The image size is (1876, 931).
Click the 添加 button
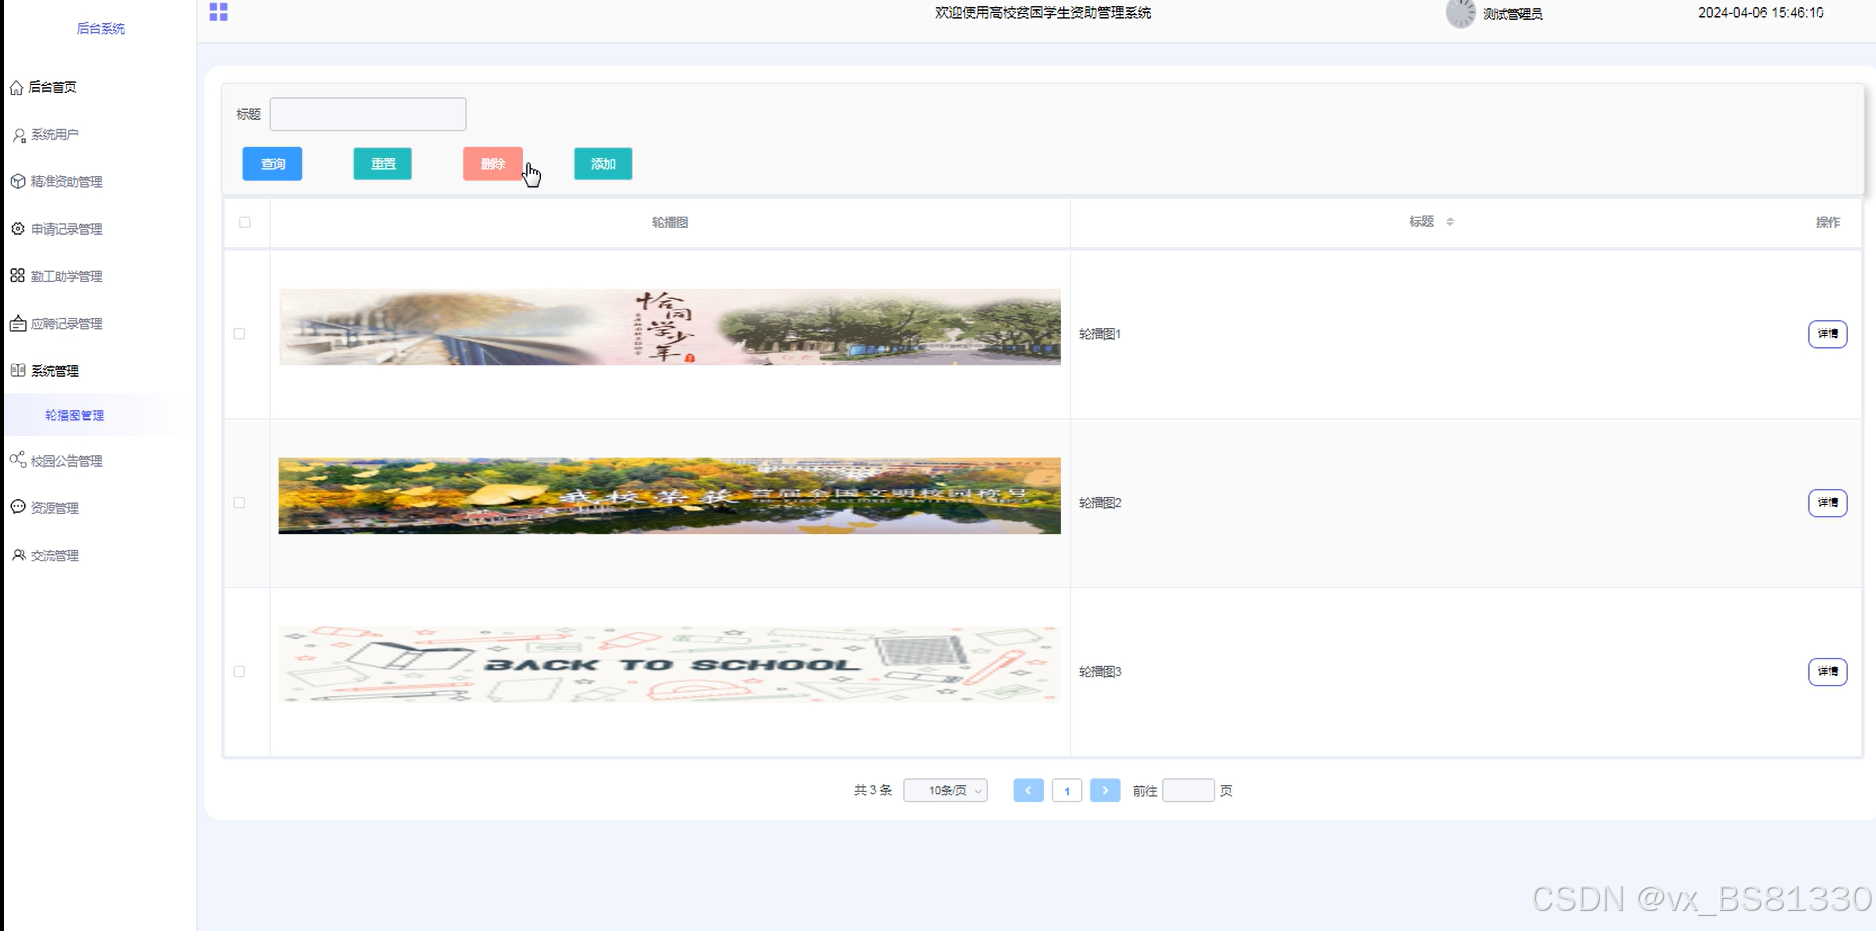(x=603, y=164)
